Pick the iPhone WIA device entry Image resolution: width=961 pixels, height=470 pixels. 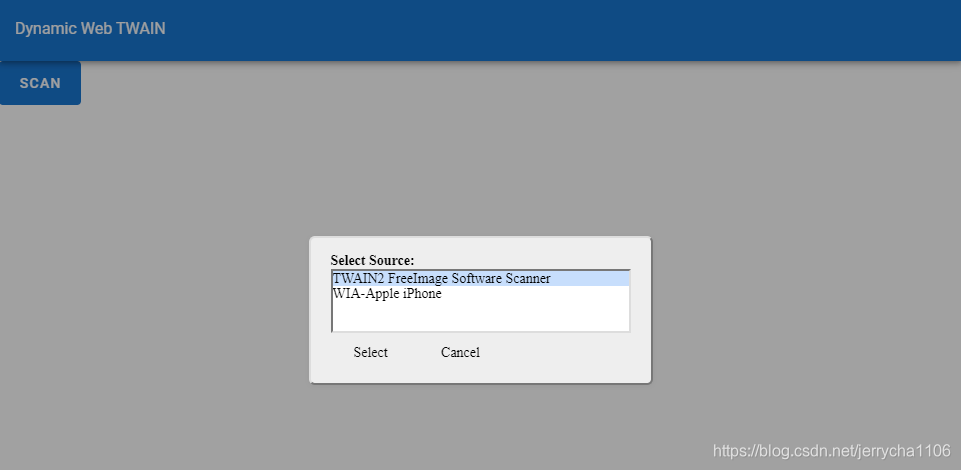coord(480,294)
